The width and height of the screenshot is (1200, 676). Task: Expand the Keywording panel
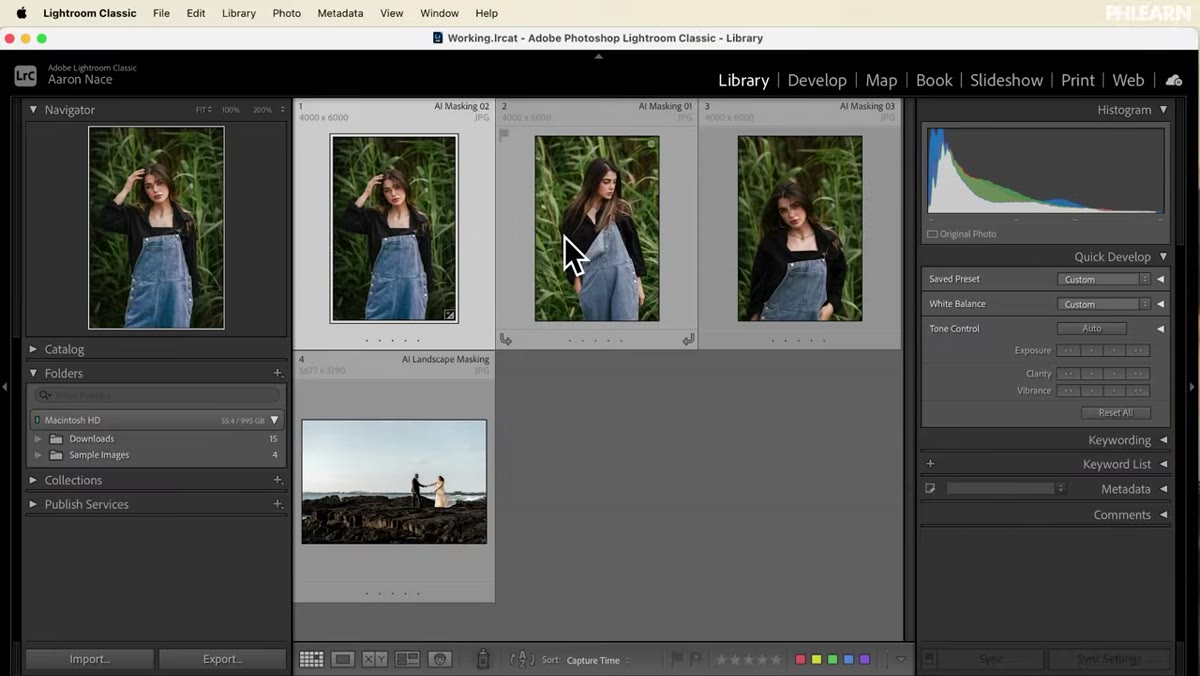click(x=1164, y=440)
